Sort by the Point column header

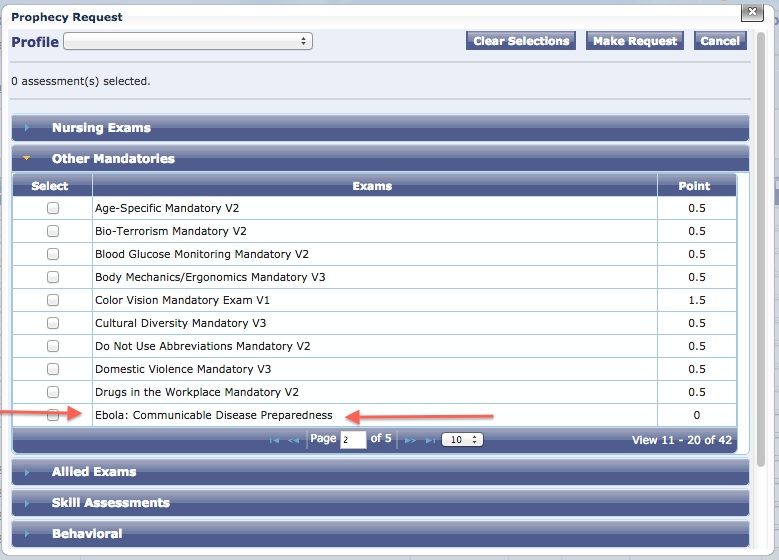[x=697, y=186]
